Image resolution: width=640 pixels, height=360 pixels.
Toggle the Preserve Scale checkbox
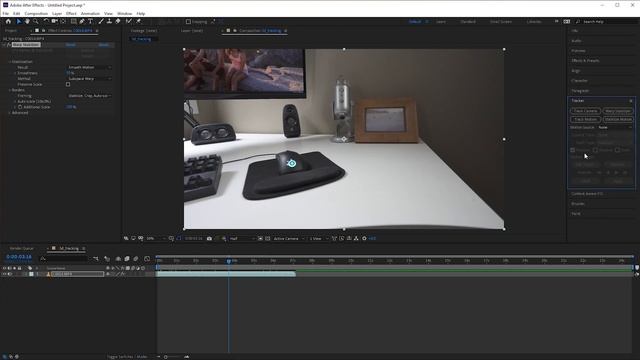pos(68,84)
